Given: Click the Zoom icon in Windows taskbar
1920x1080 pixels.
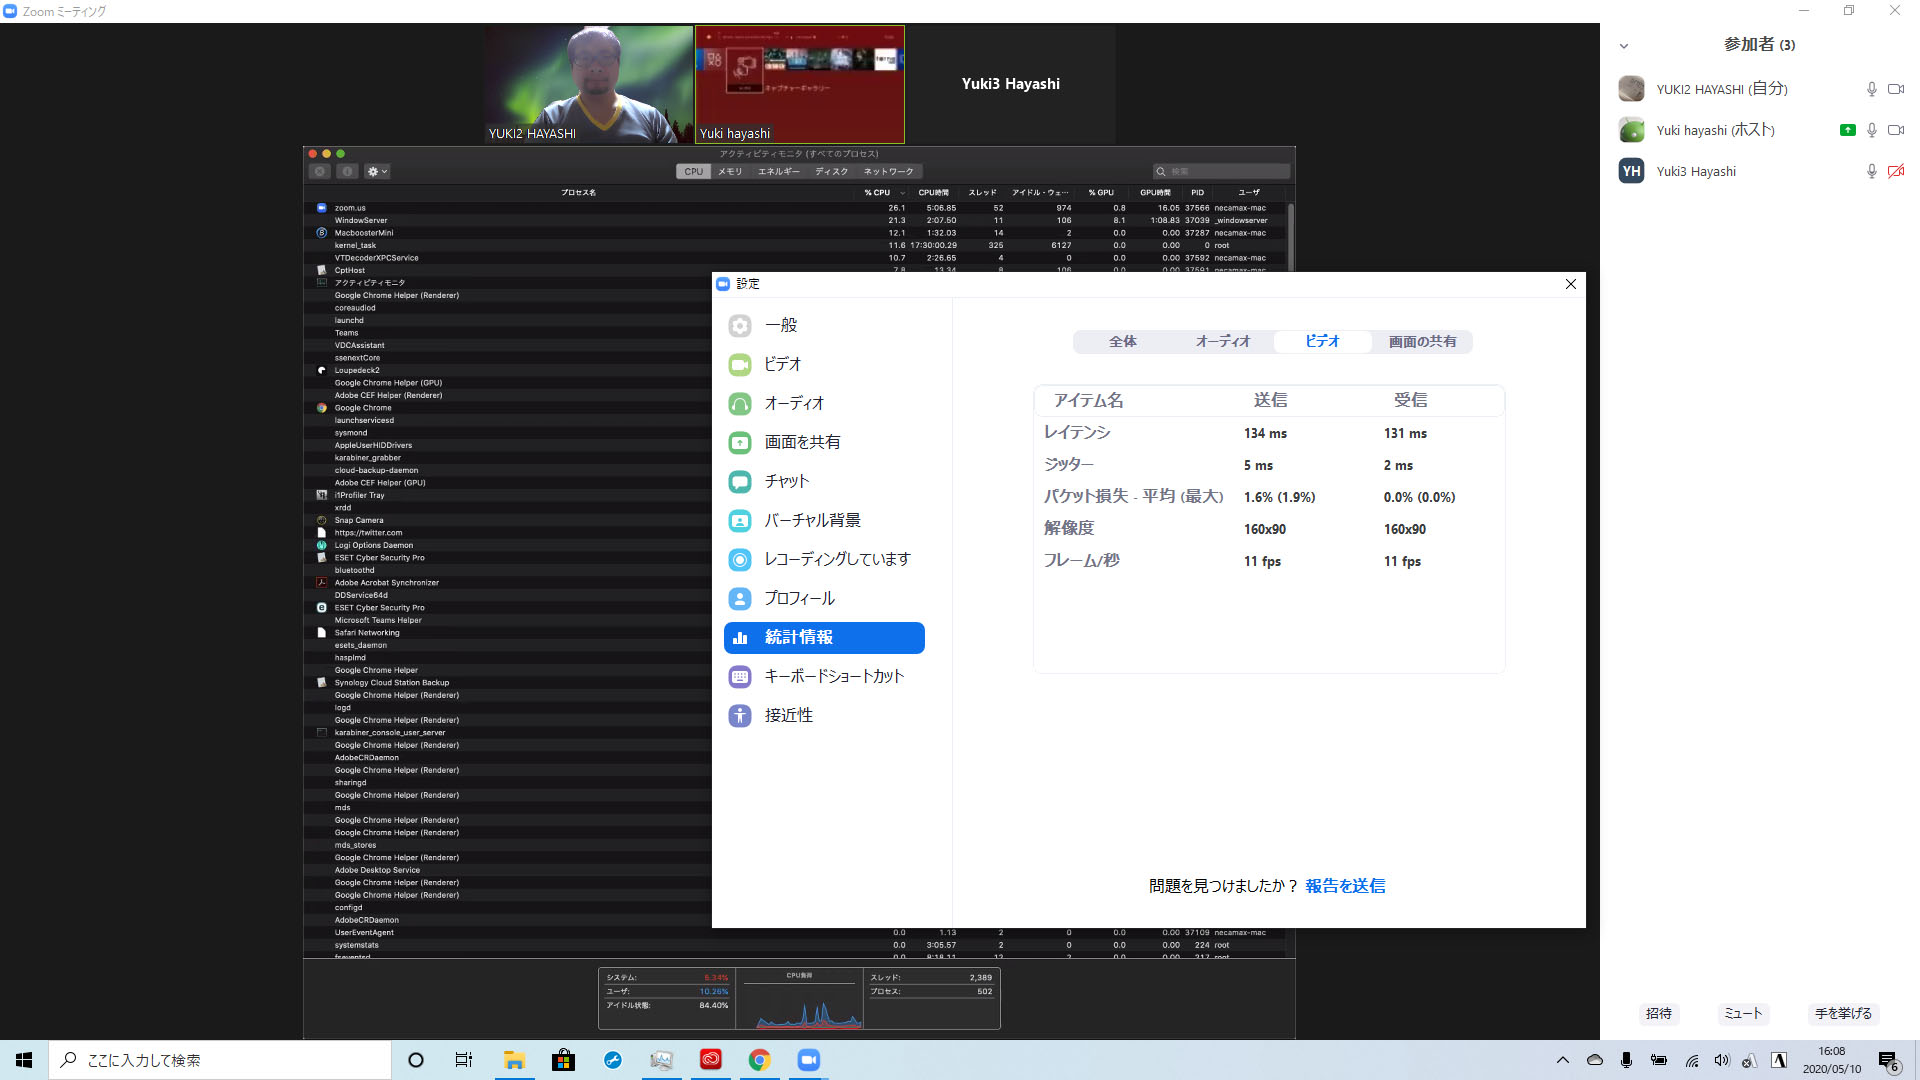Looking at the screenshot, I should pyautogui.click(x=808, y=1060).
